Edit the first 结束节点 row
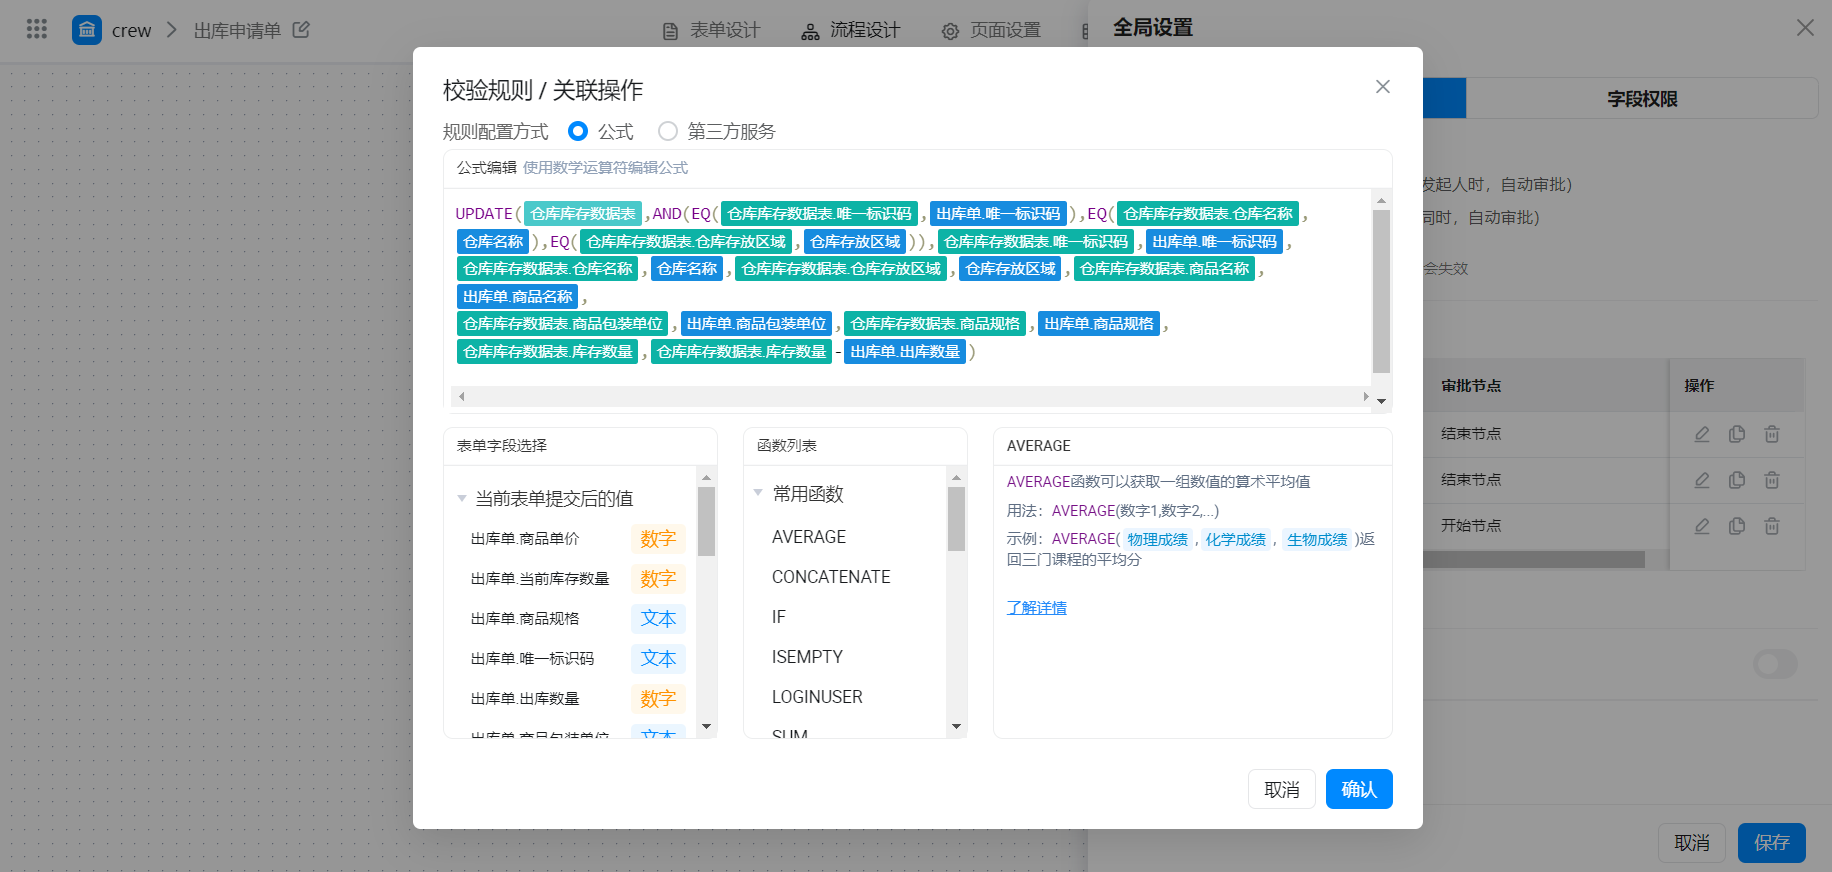The height and width of the screenshot is (872, 1832). pos(1702,434)
